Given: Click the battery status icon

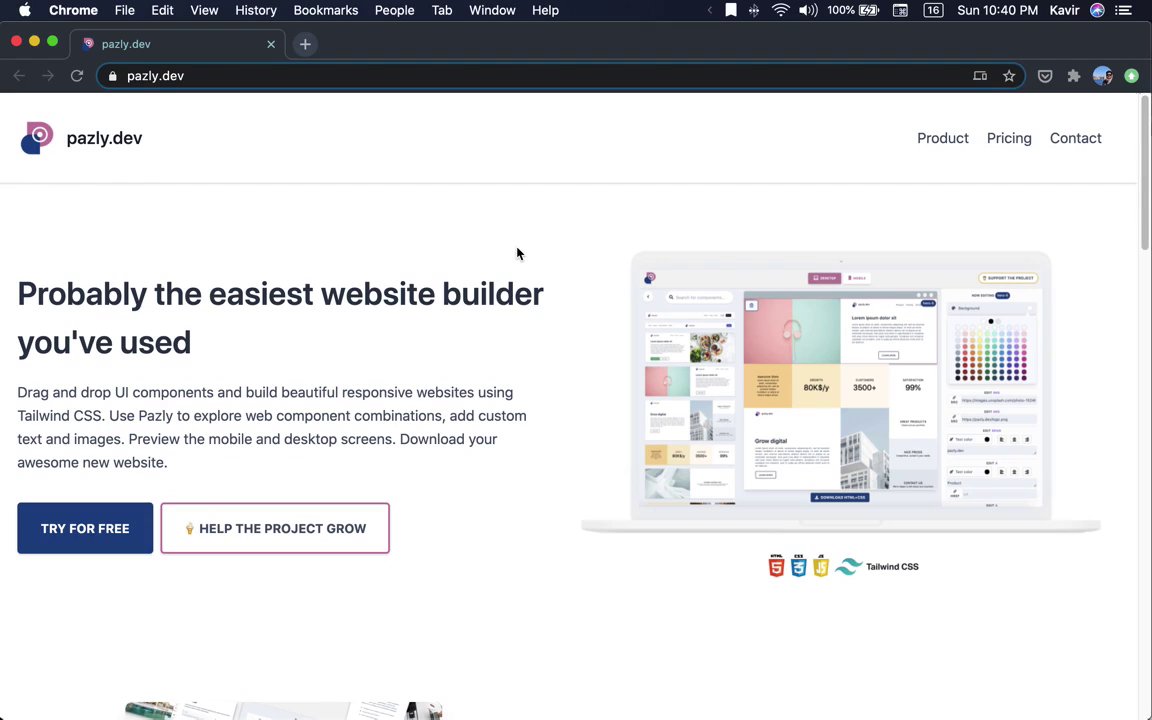Looking at the screenshot, I should click(869, 10).
